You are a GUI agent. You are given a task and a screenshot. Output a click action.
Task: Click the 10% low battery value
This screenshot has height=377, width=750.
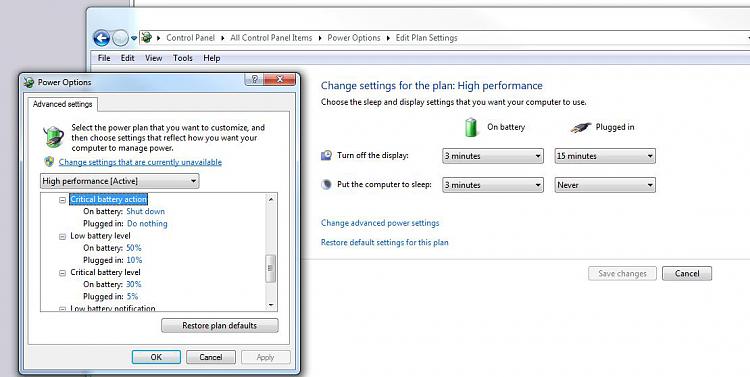[134, 260]
